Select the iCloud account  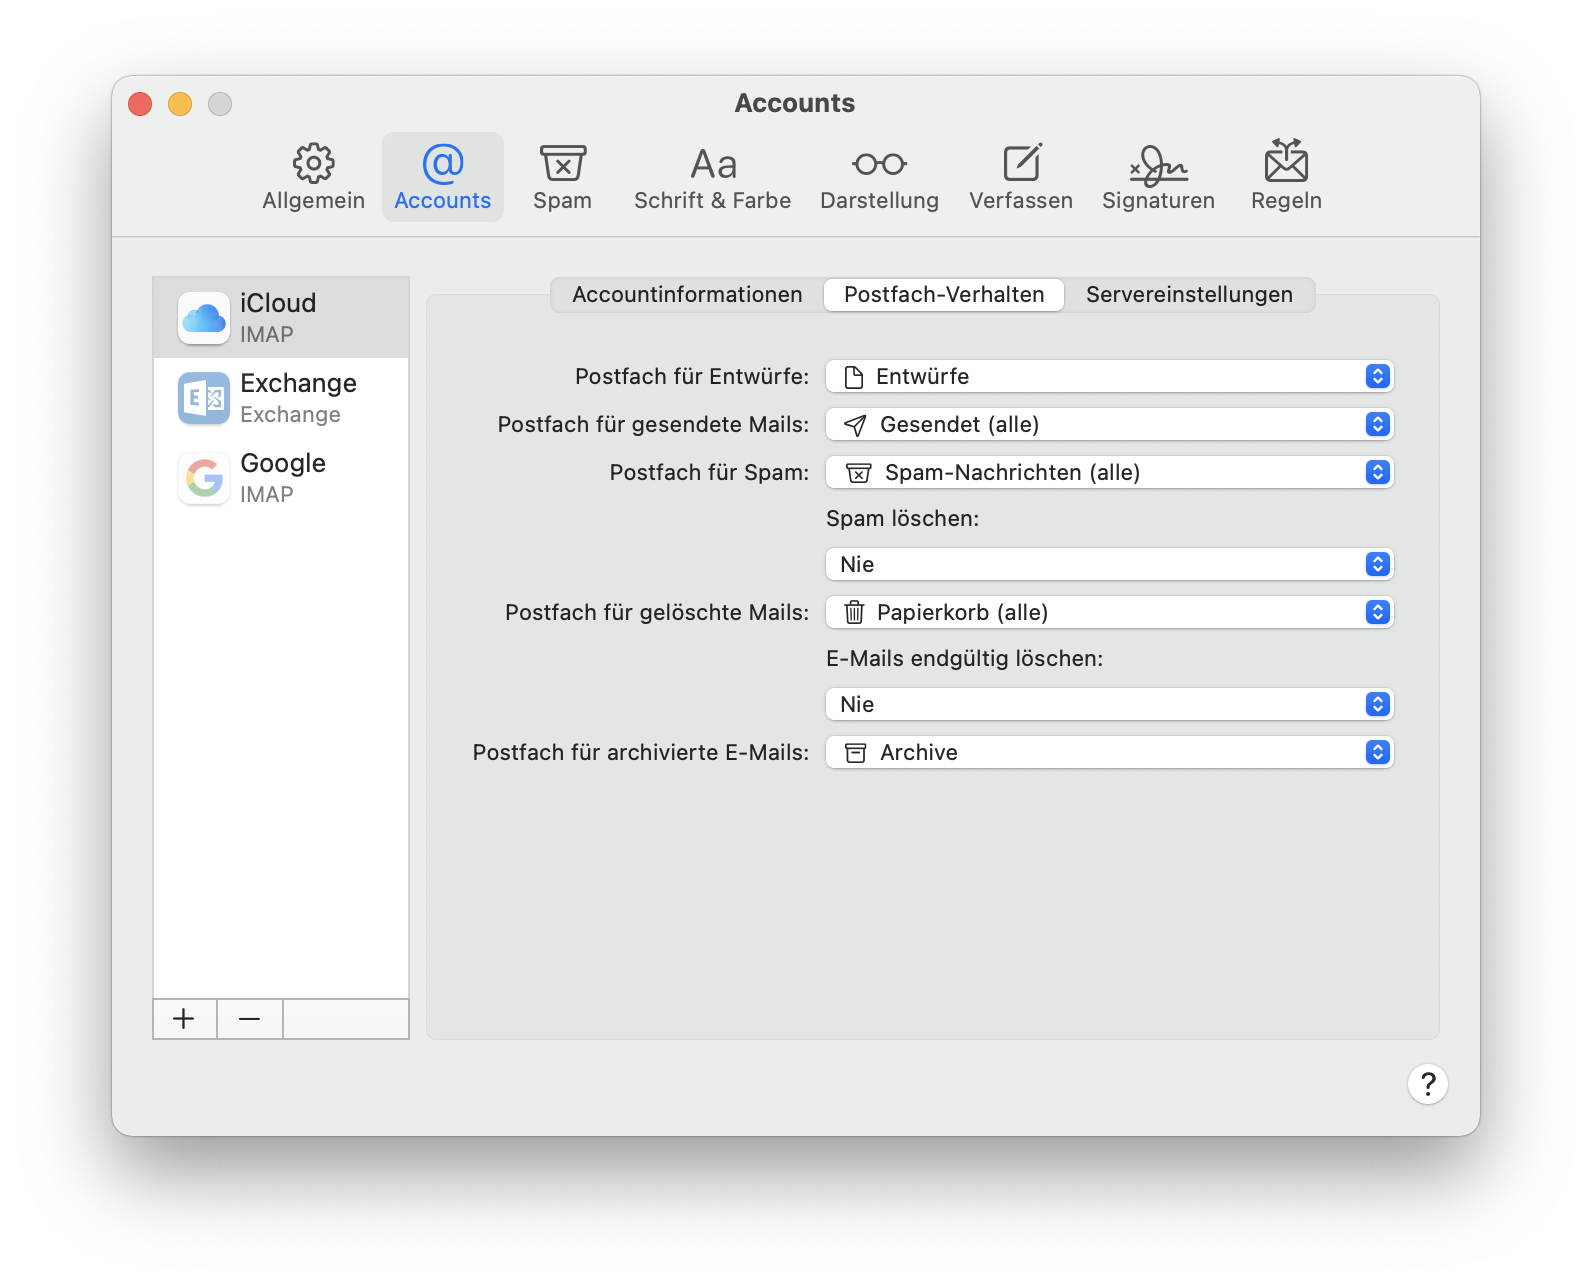click(x=281, y=318)
